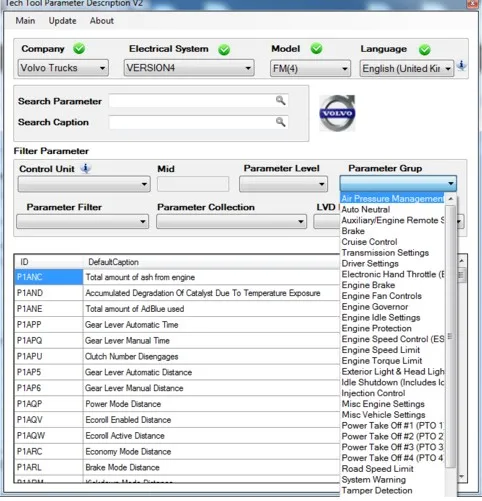Viewport: 482px width, 501px height.
Task: Open the Electrical System dropdown VERSION4
Action: click(x=189, y=68)
